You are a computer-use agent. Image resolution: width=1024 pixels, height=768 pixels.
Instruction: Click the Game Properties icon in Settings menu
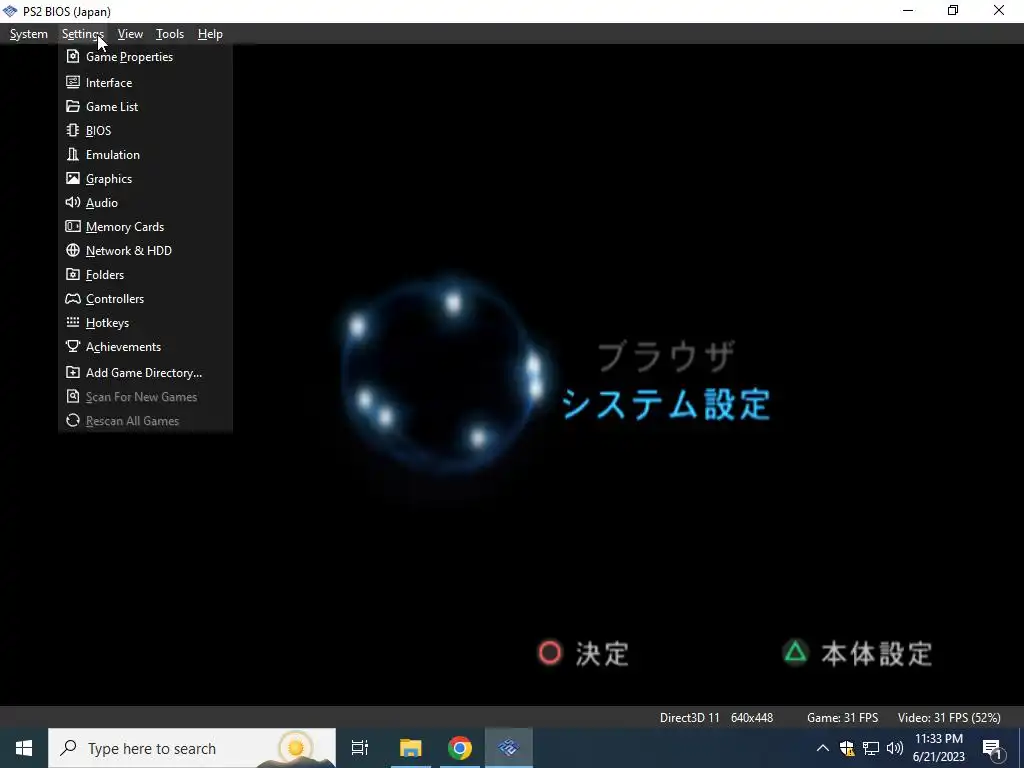[x=73, y=57]
